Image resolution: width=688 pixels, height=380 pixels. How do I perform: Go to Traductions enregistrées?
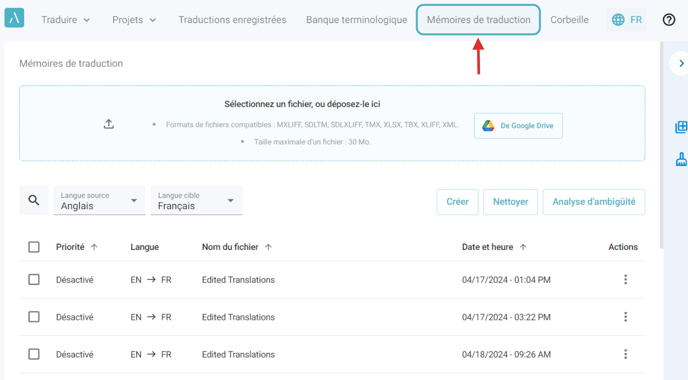[x=232, y=20]
